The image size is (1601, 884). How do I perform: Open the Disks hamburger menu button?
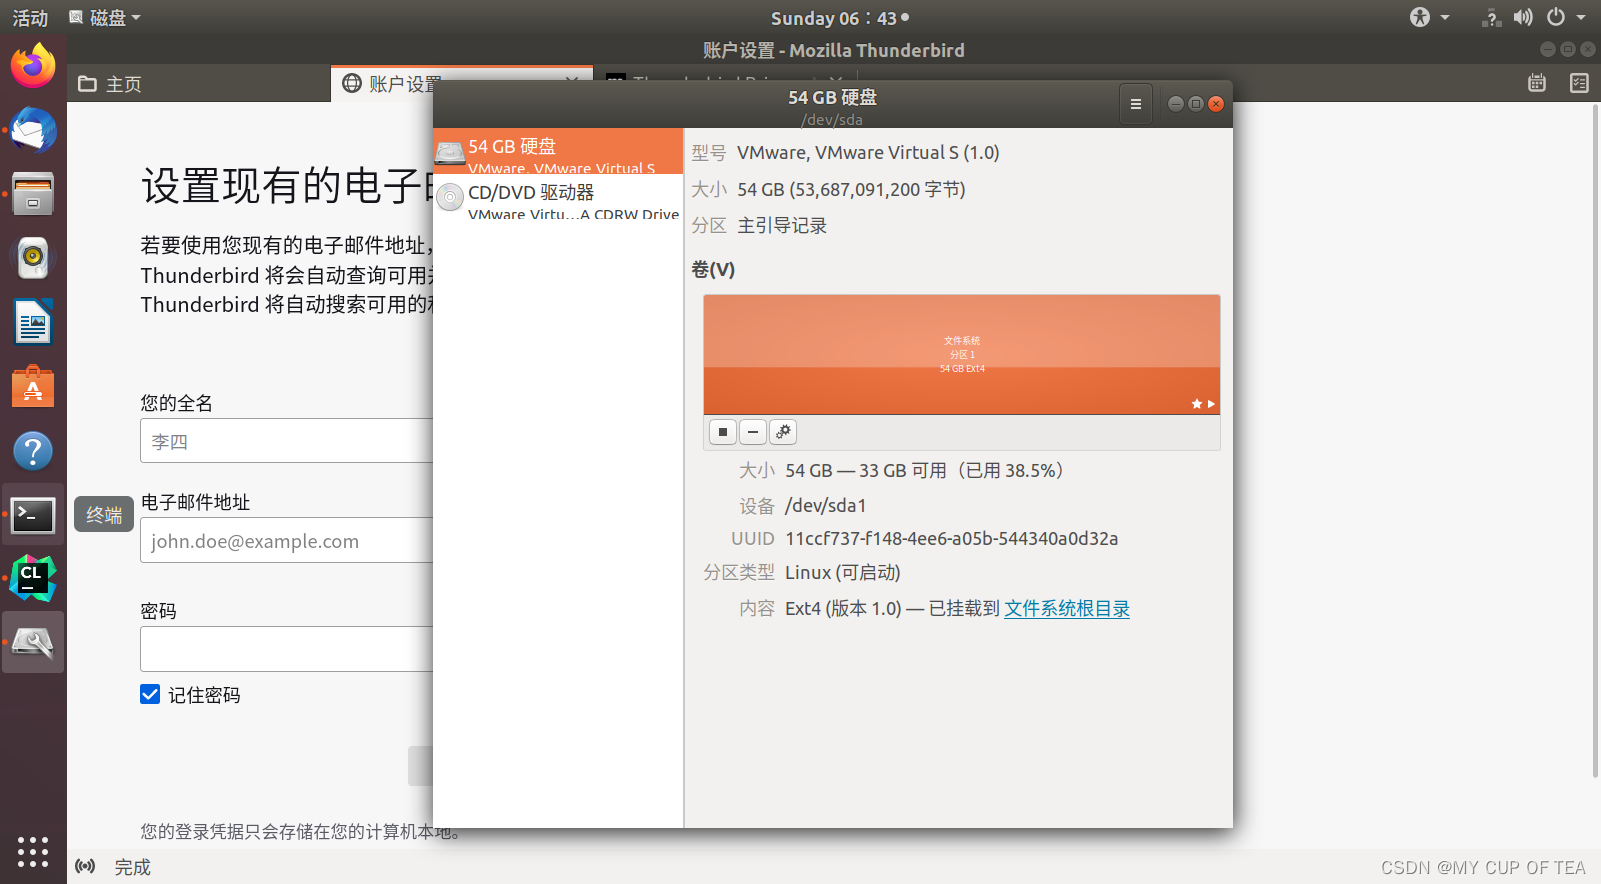1135,104
